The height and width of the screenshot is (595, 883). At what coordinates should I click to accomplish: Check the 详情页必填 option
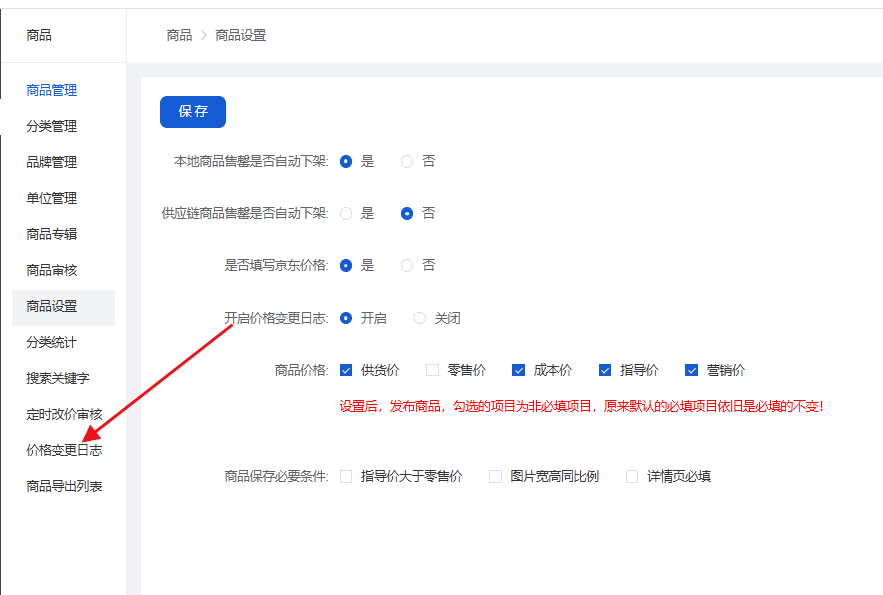coord(632,477)
